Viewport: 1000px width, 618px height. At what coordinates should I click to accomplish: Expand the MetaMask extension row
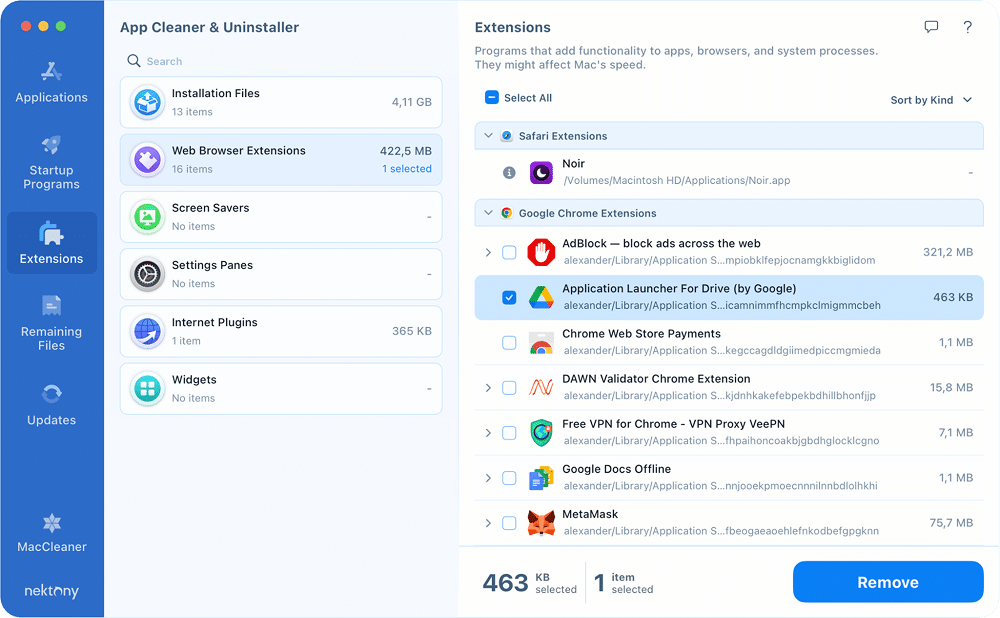tap(488, 523)
